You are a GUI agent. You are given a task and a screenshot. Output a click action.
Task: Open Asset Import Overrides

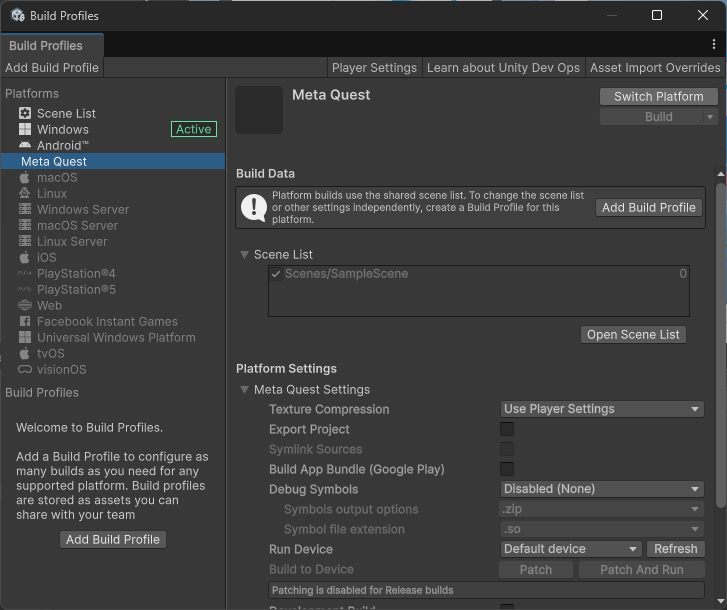[x=655, y=68]
